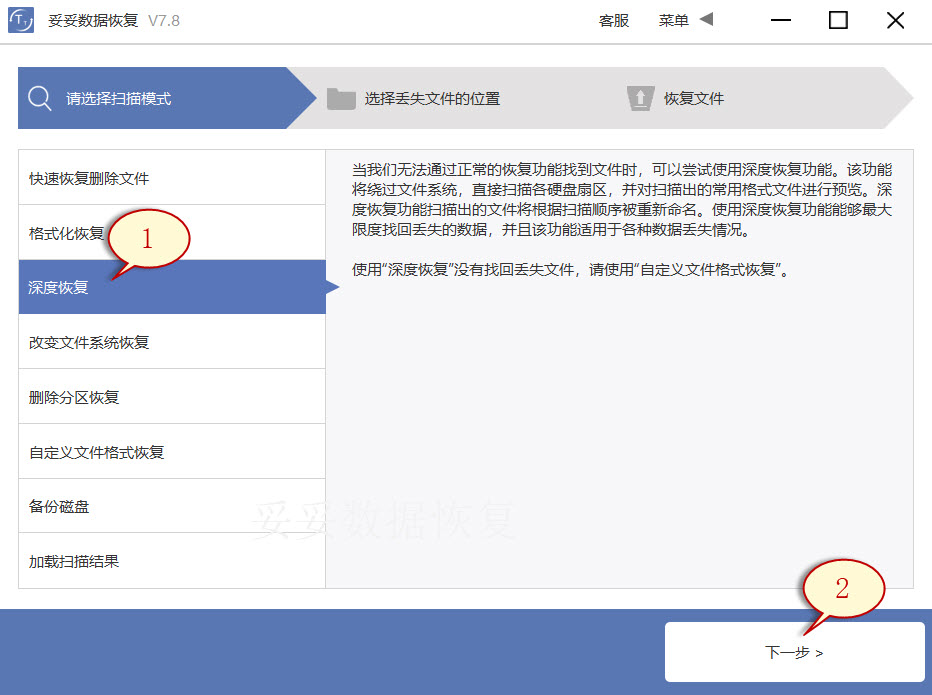The image size is (932, 695).
Task: Select 快速恢复删除文件 mode
Action: 172,178
